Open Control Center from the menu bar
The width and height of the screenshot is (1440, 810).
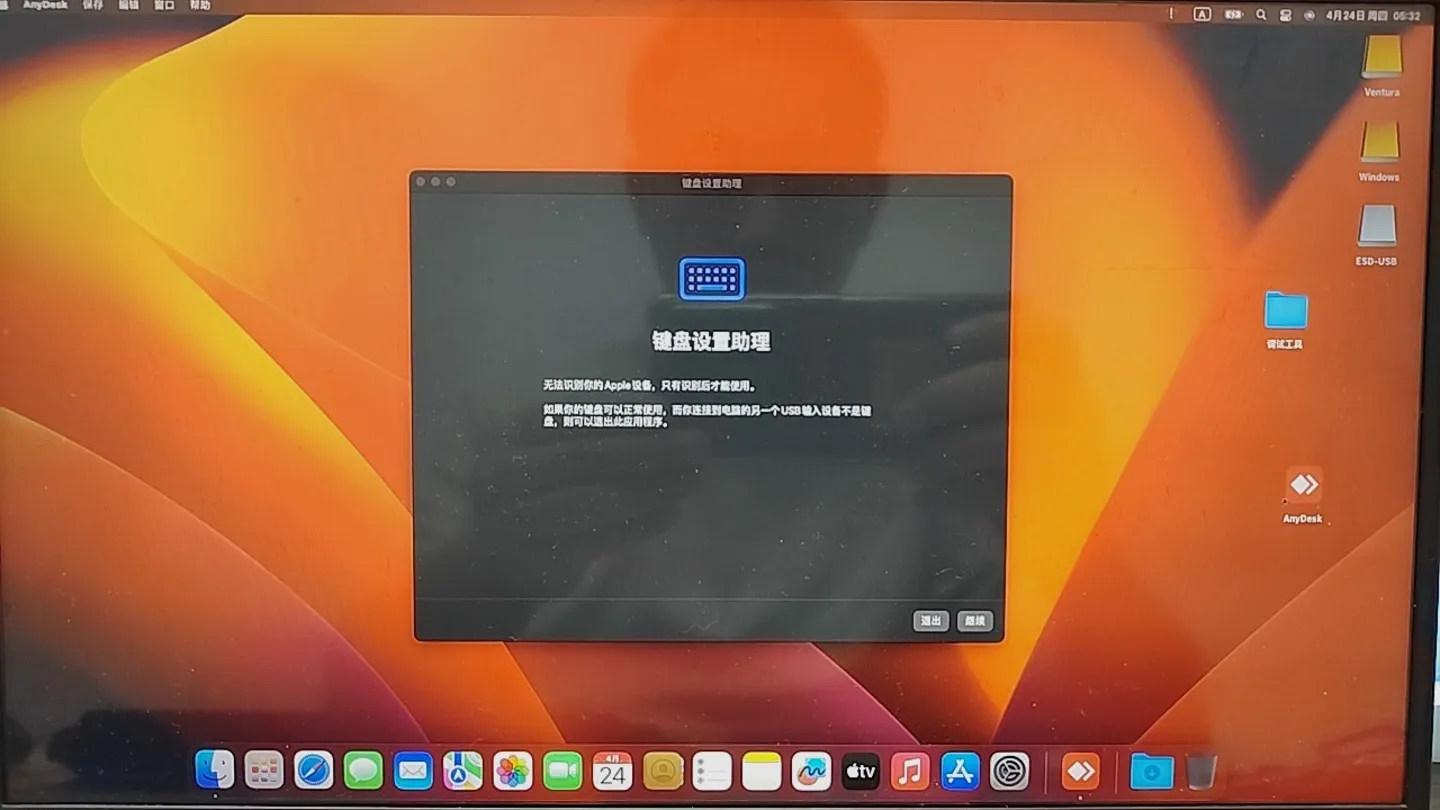click(x=1285, y=15)
